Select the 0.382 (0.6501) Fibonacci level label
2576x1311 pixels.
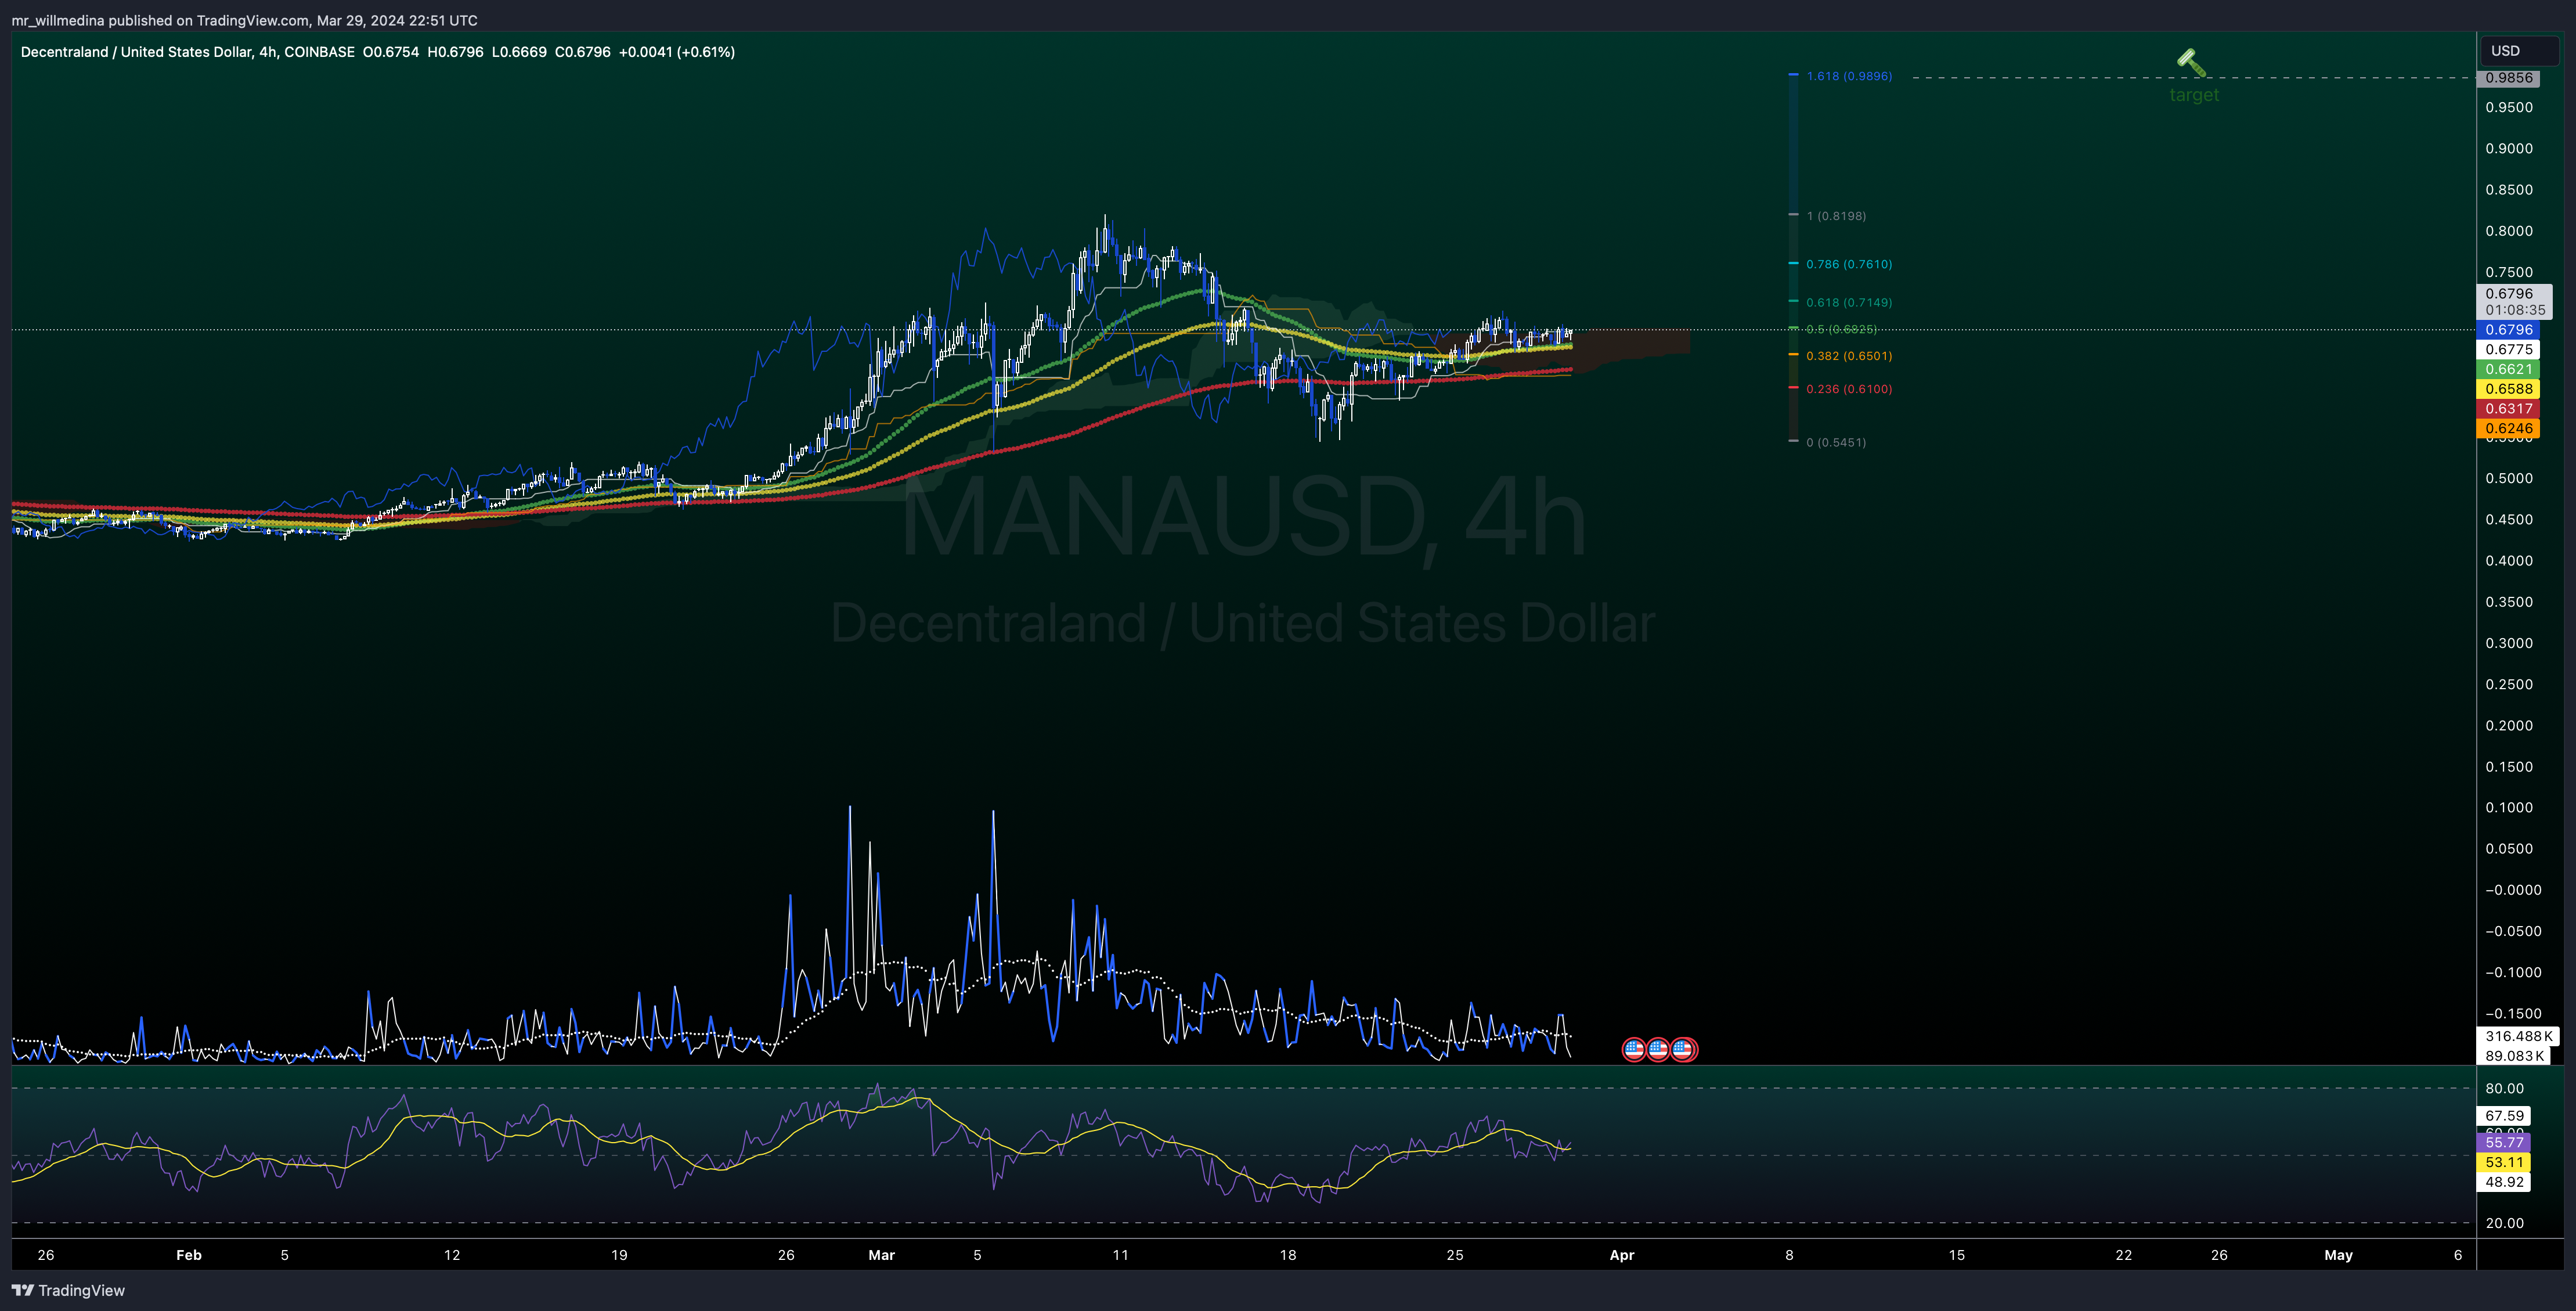[1849, 356]
